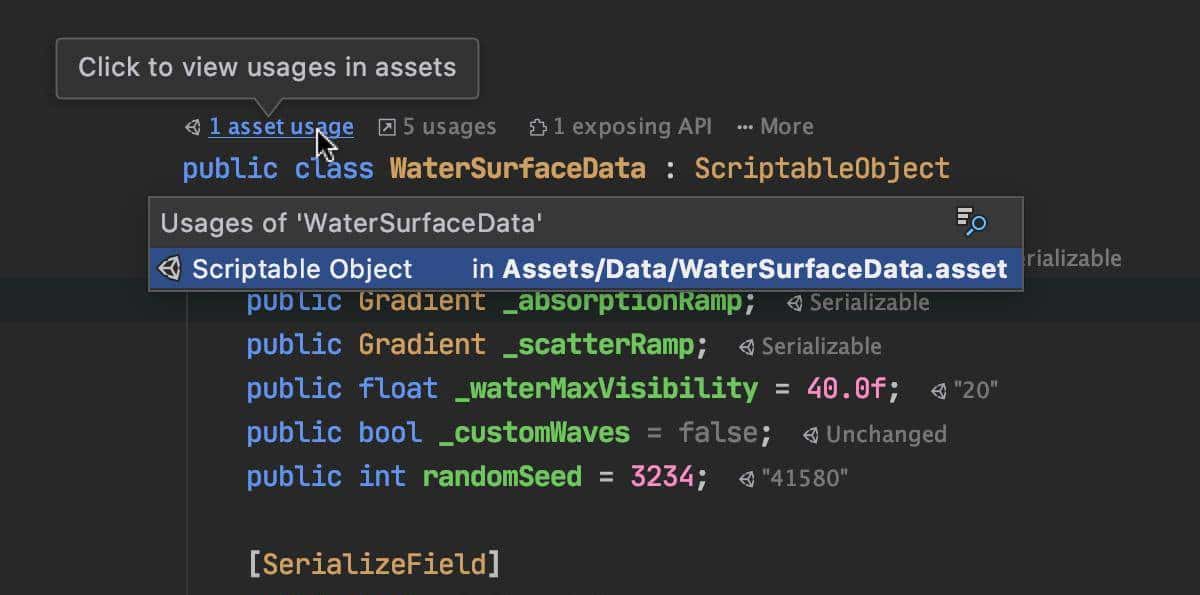Click the ScriptableObject base type
Image resolution: width=1200 pixels, height=595 pixels.
click(x=822, y=168)
